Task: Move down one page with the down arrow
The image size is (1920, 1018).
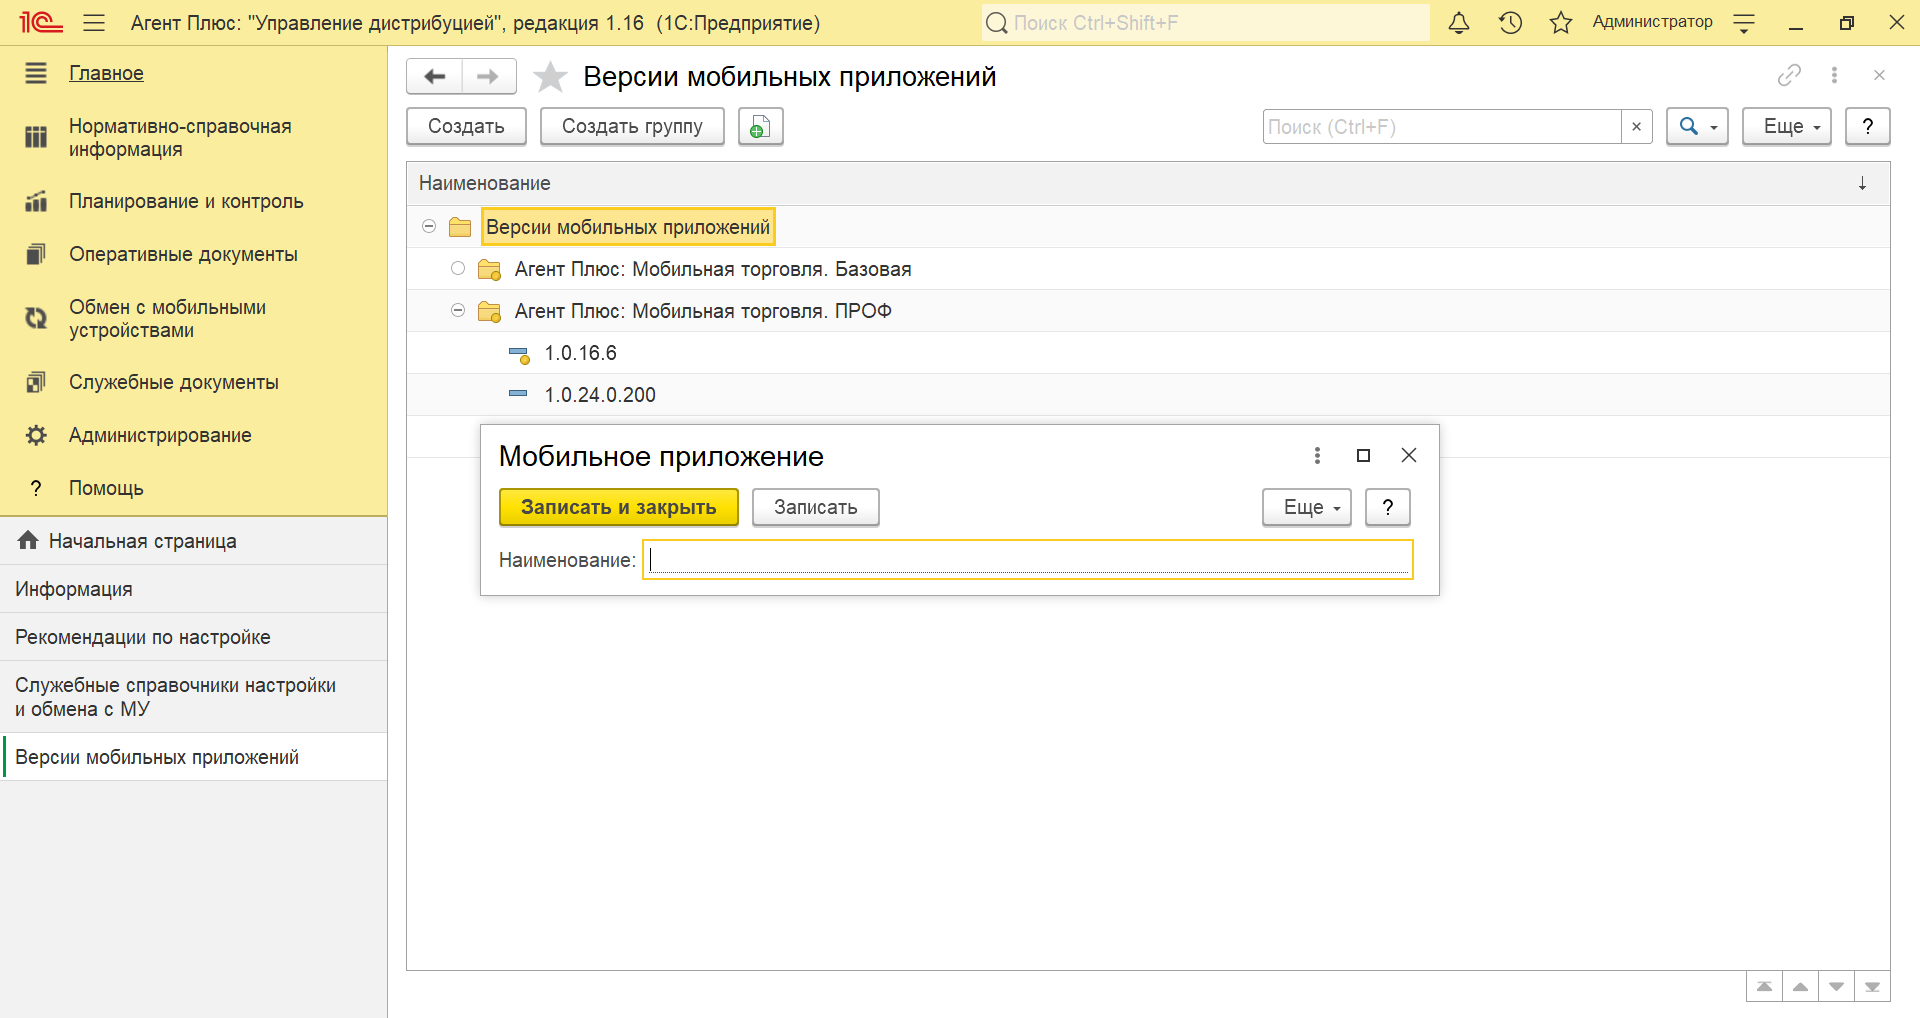Action: coord(1836,986)
